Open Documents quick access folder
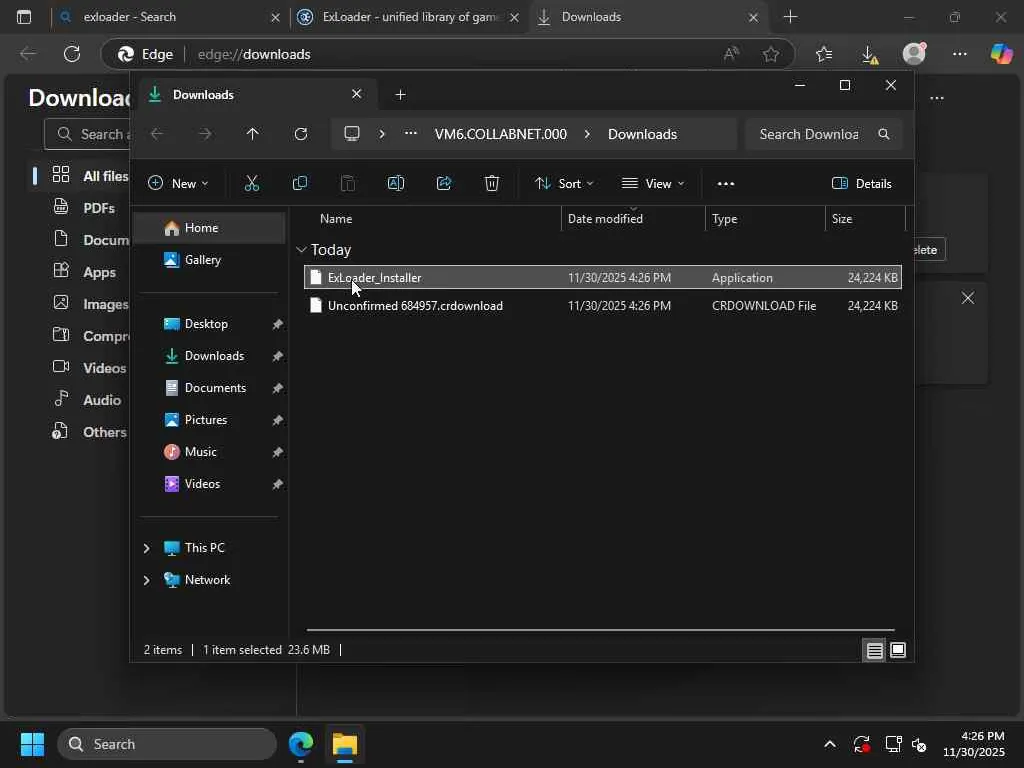This screenshot has width=1024, height=768. tap(210, 388)
